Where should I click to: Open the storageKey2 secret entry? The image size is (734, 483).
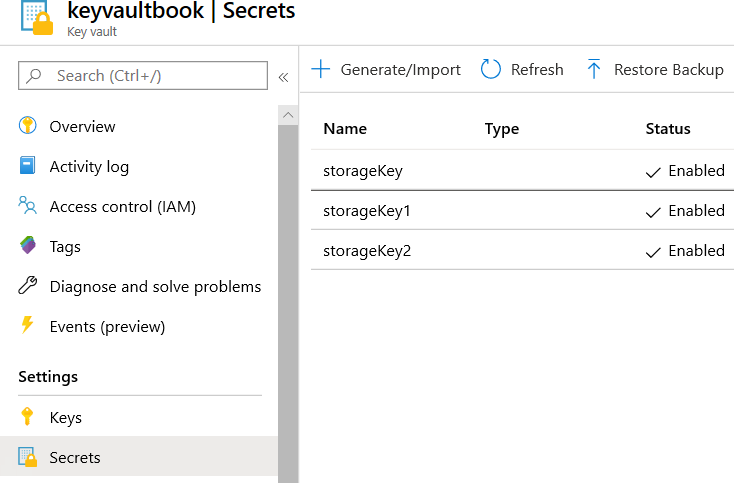point(367,250)
